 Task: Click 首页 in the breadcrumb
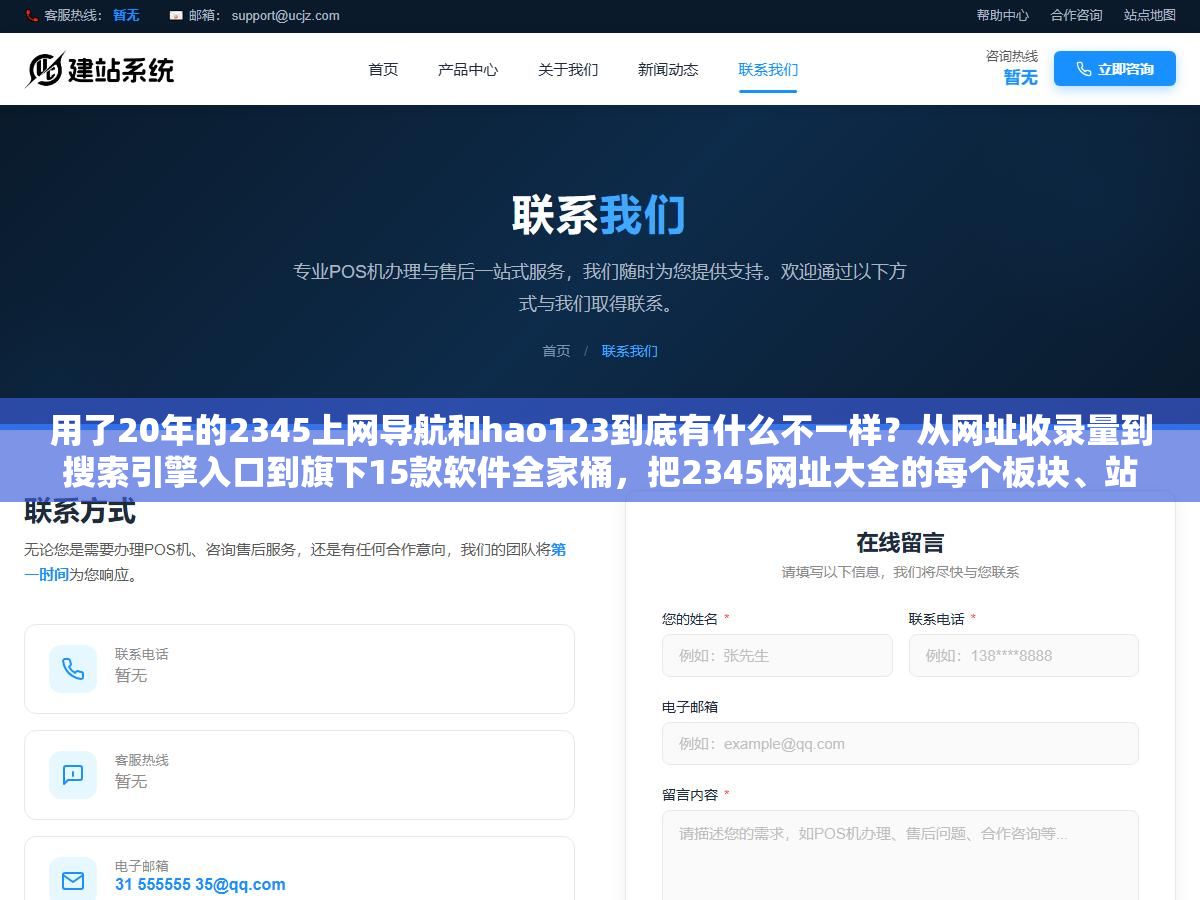[x=556, y=351]
